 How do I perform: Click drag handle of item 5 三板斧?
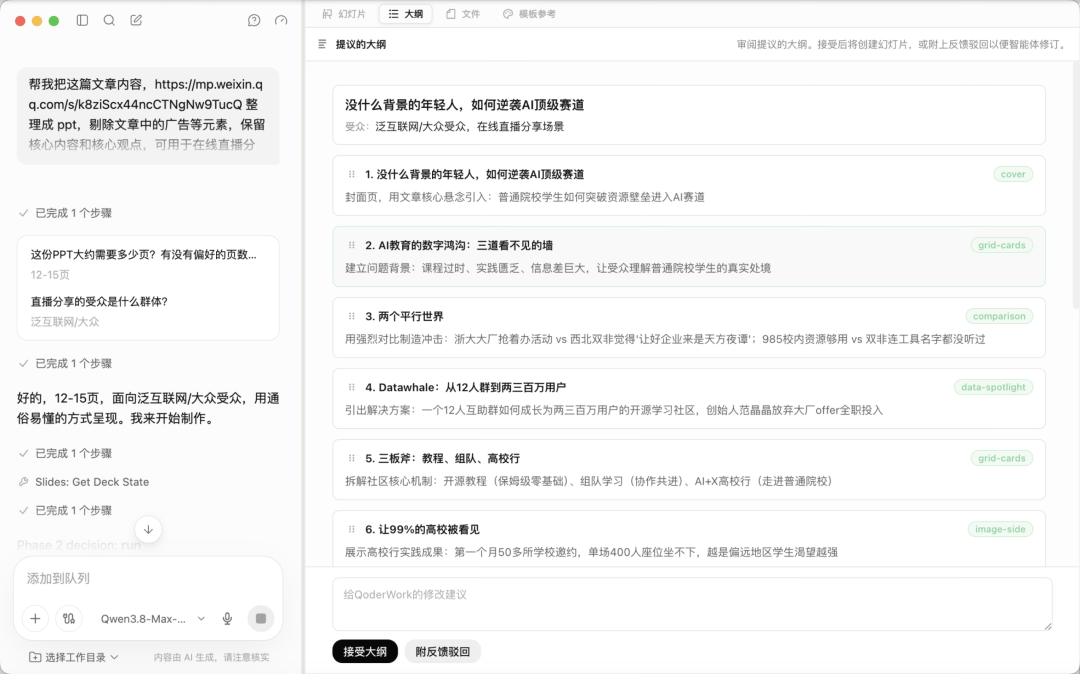[x=351, y=458]
